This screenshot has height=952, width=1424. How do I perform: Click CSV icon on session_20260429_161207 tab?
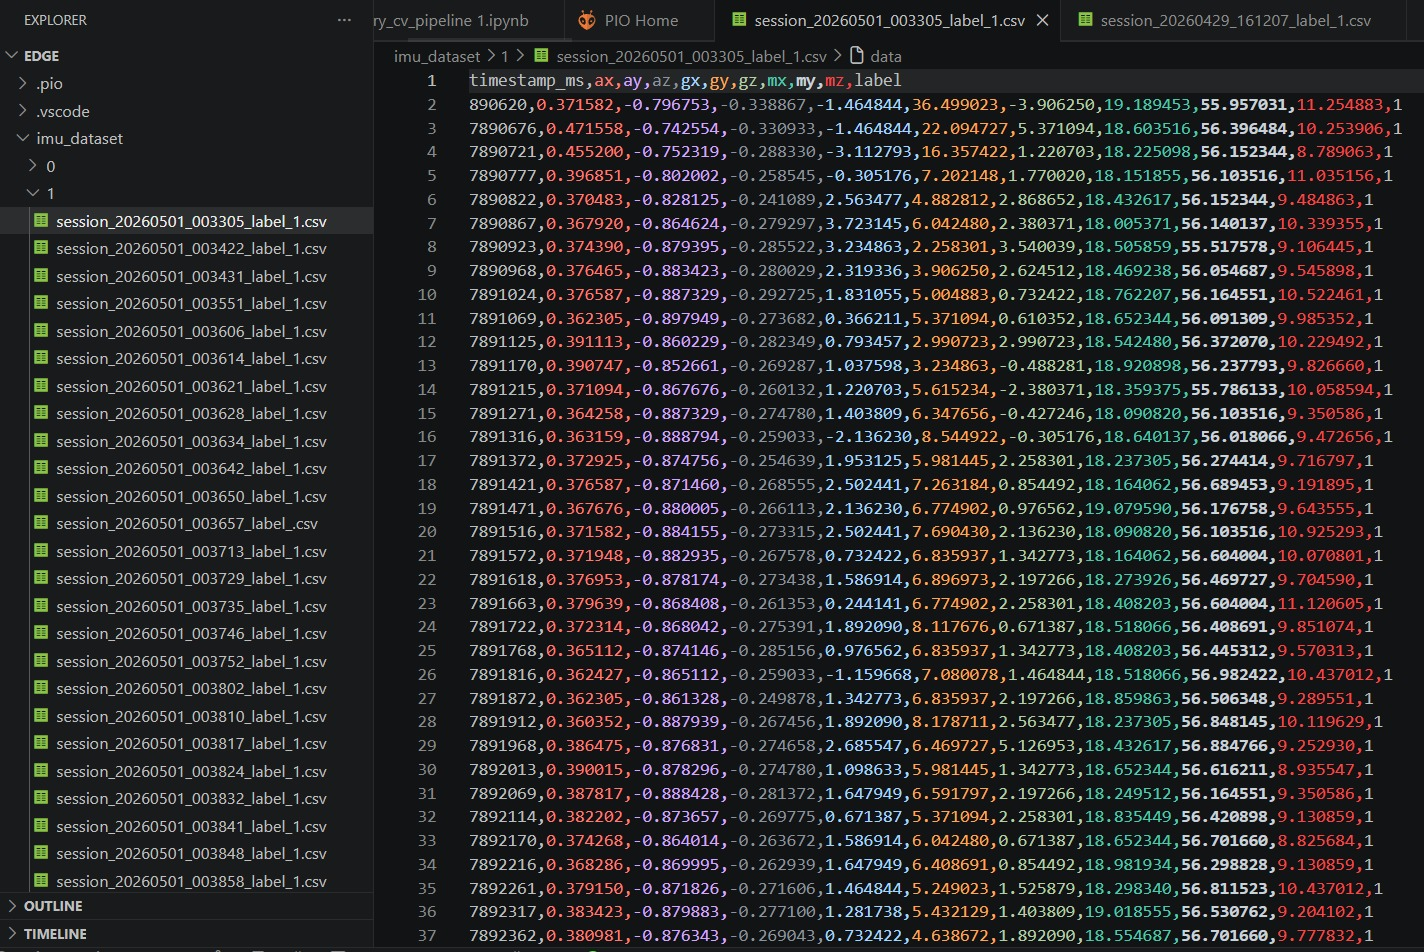pyautogui.click(x=1085, y=20)
